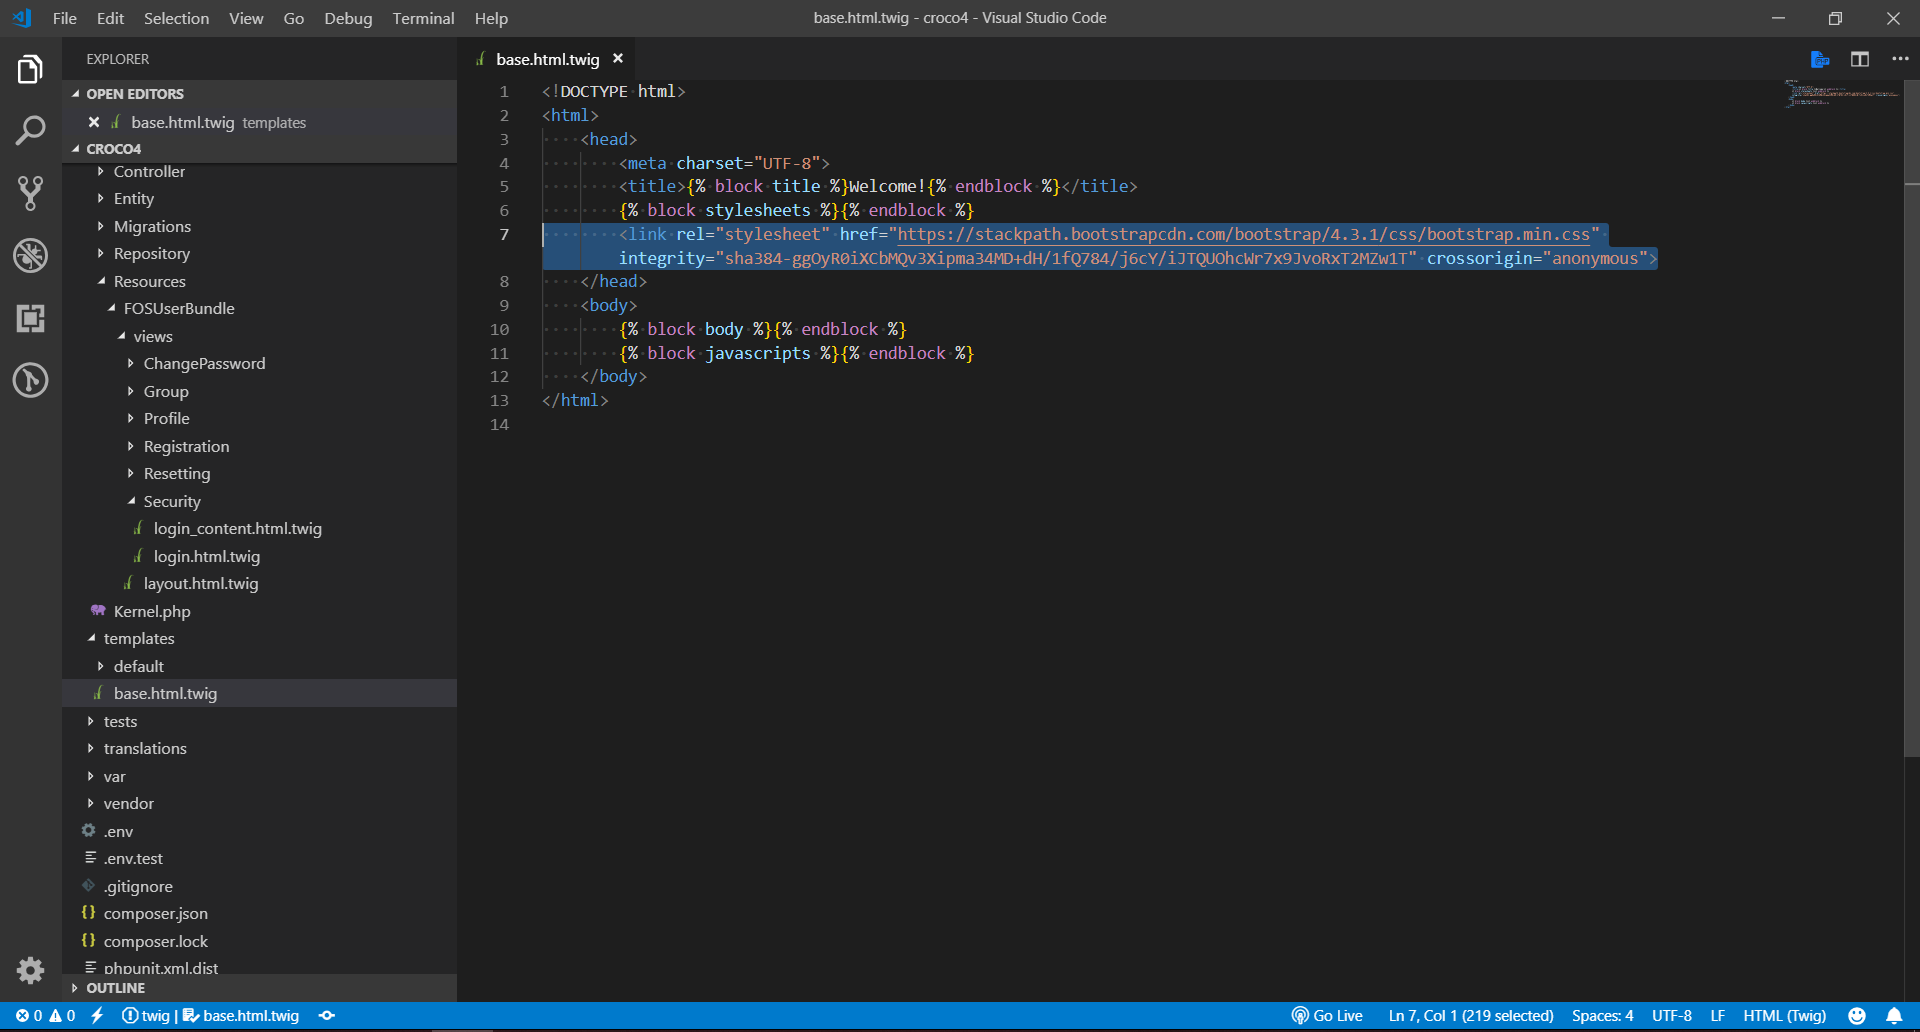The width and height of the screenshot is (1920, 1032).
Task: Click the VS Code logo icon
Action: (21, 18)
